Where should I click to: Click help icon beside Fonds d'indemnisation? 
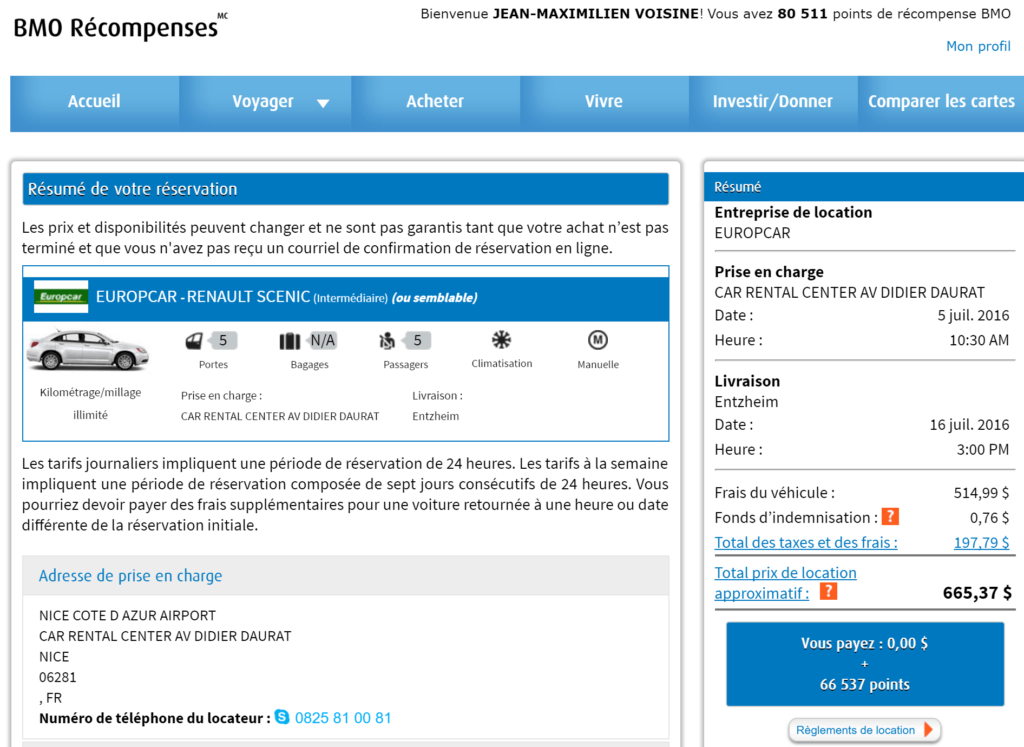point(890,517)
